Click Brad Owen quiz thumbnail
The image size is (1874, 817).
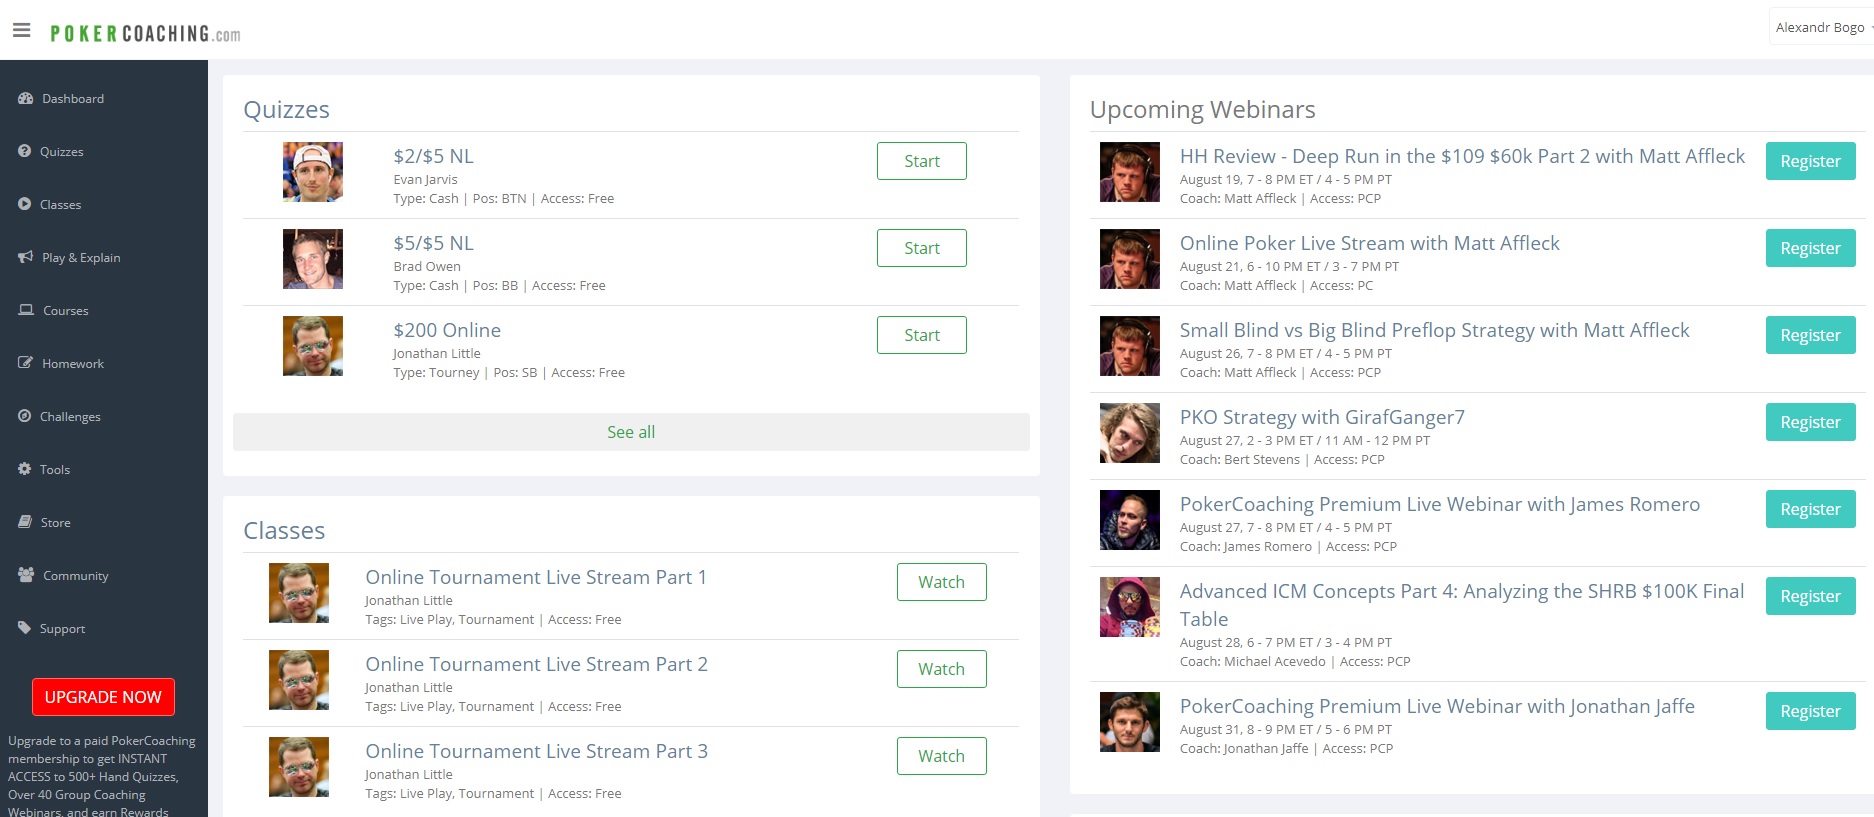click(x=313, y=259)
